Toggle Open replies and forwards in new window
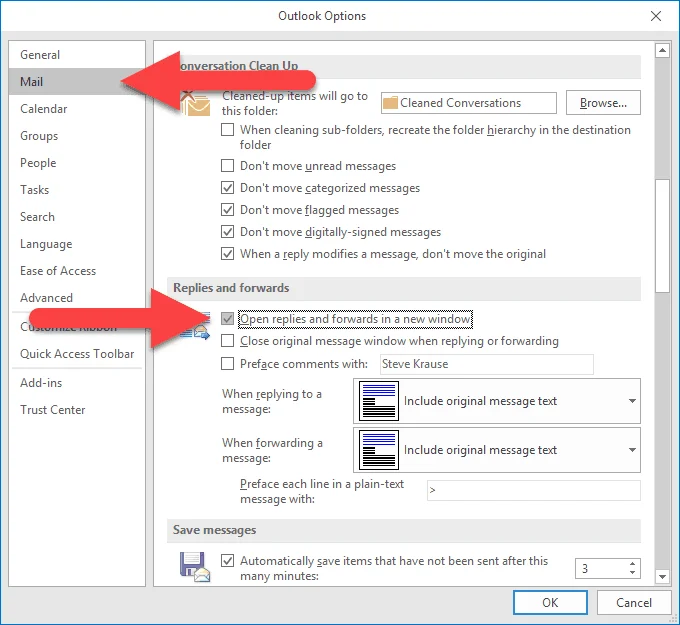680x625 pixels. (x=227, y=319)
